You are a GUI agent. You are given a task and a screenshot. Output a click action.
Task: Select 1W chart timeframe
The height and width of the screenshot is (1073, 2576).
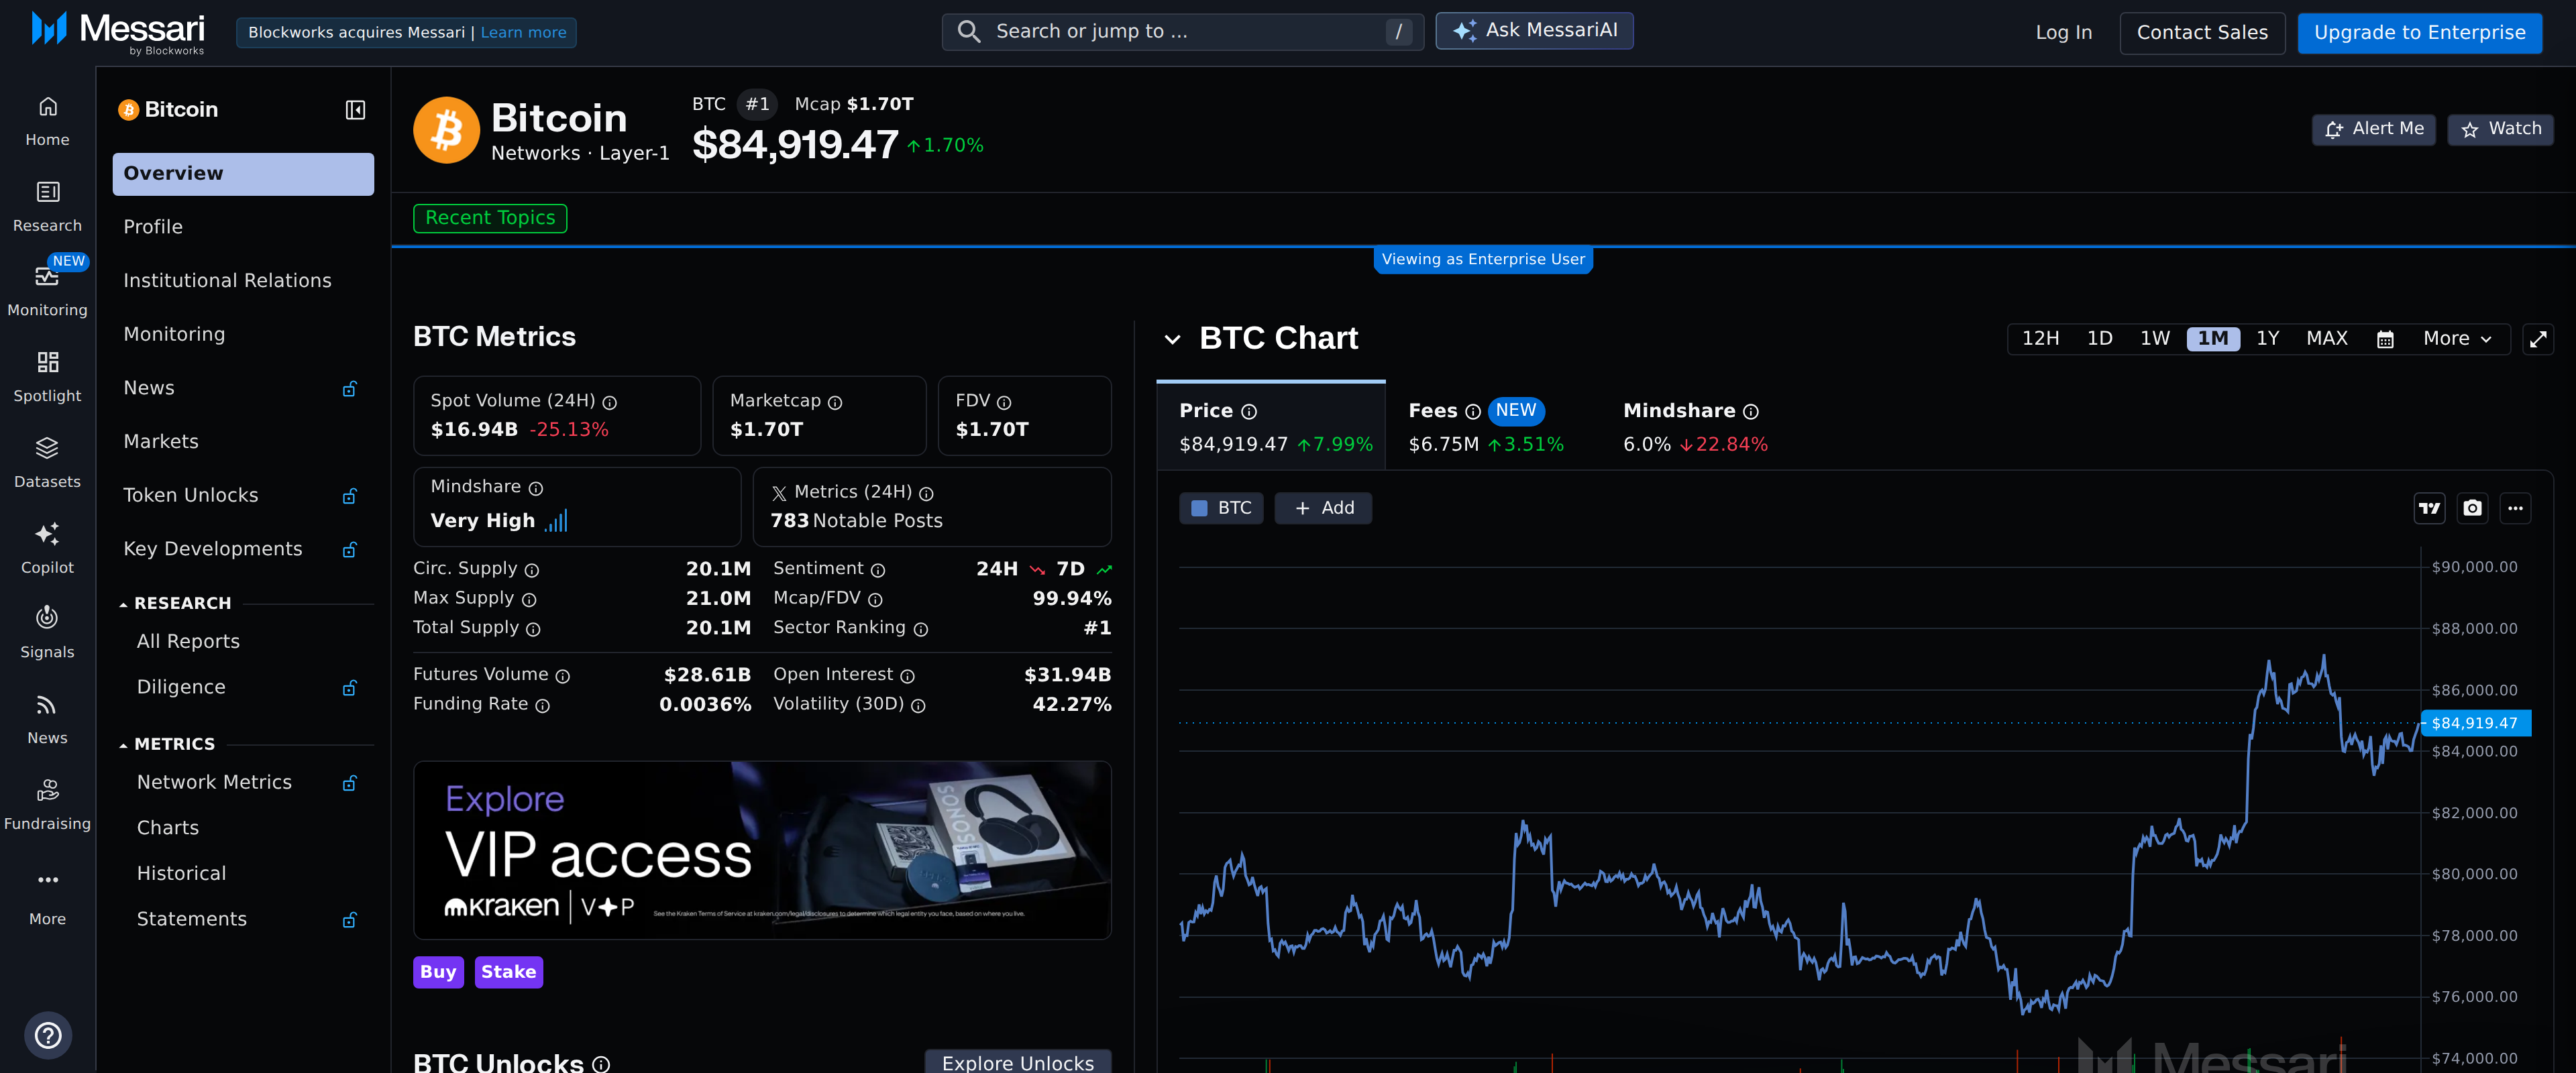(x=2154, y=339)
